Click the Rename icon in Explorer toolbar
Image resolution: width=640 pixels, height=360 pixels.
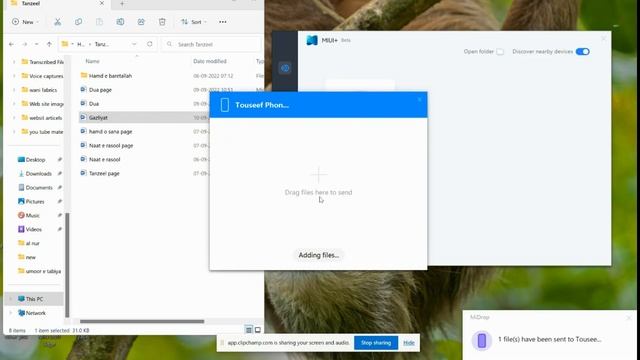[120, 22]
